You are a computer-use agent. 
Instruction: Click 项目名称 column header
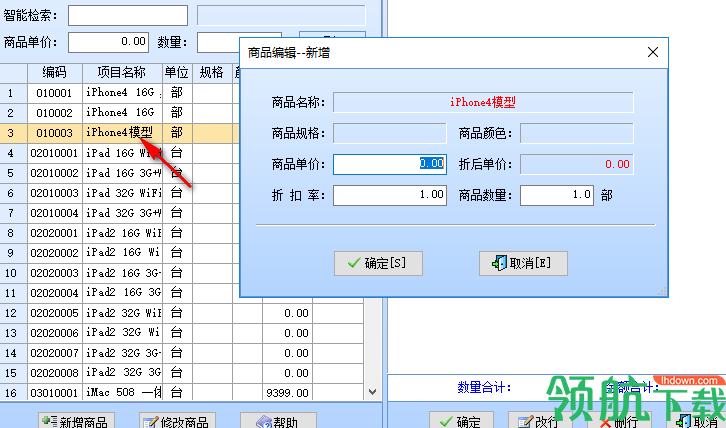click(x=122, y=73)
